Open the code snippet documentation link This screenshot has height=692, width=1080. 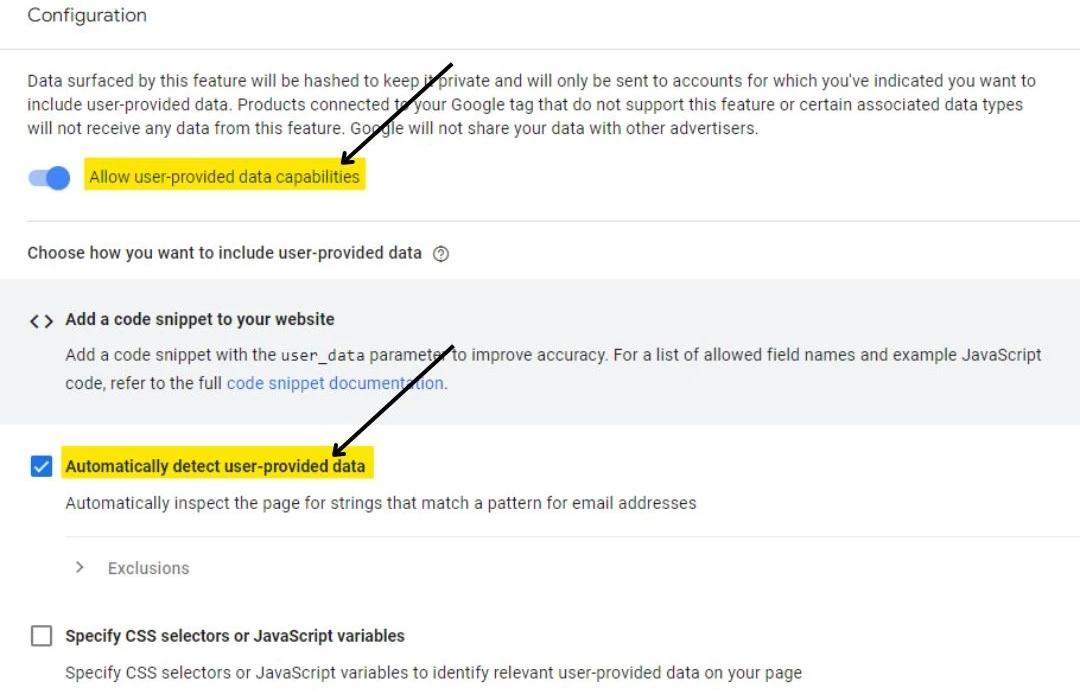click(x=335, y=383)
